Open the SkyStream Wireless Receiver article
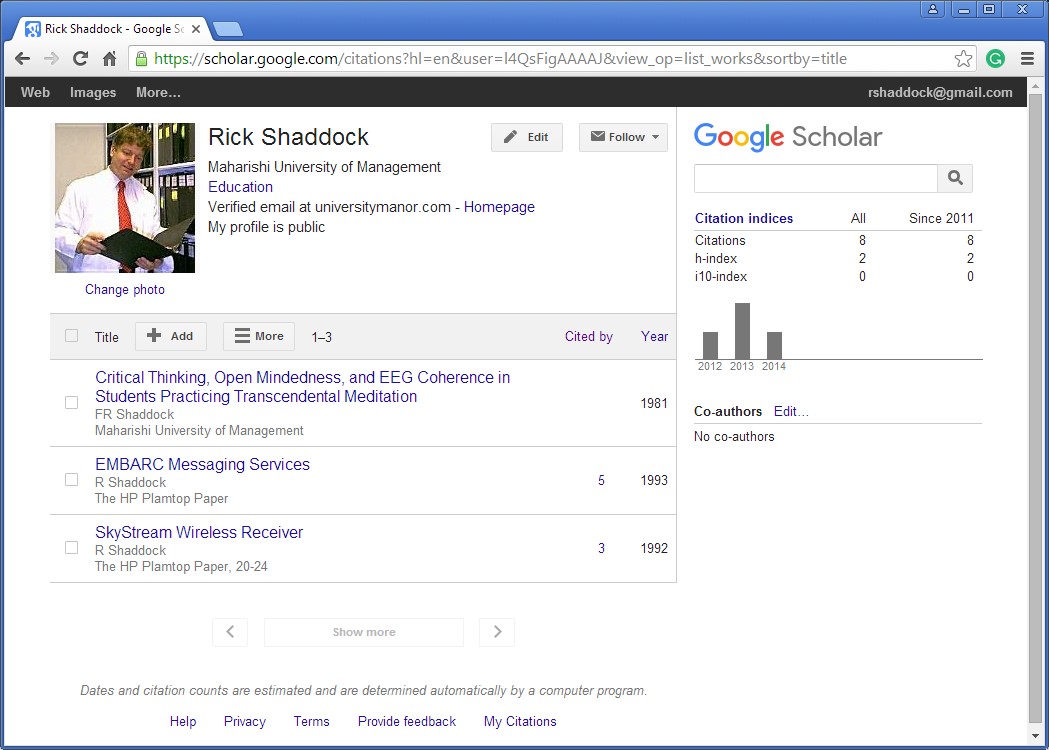This screenshot has height=750, width=1049. tap(199, 533)
